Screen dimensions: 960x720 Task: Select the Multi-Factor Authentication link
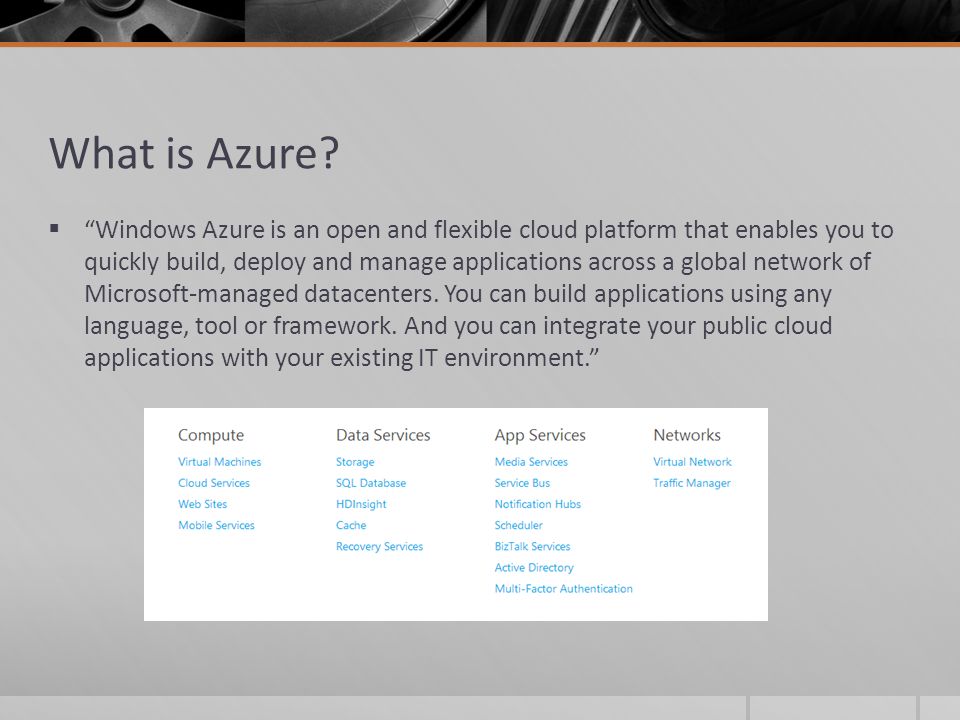(564, 588)
